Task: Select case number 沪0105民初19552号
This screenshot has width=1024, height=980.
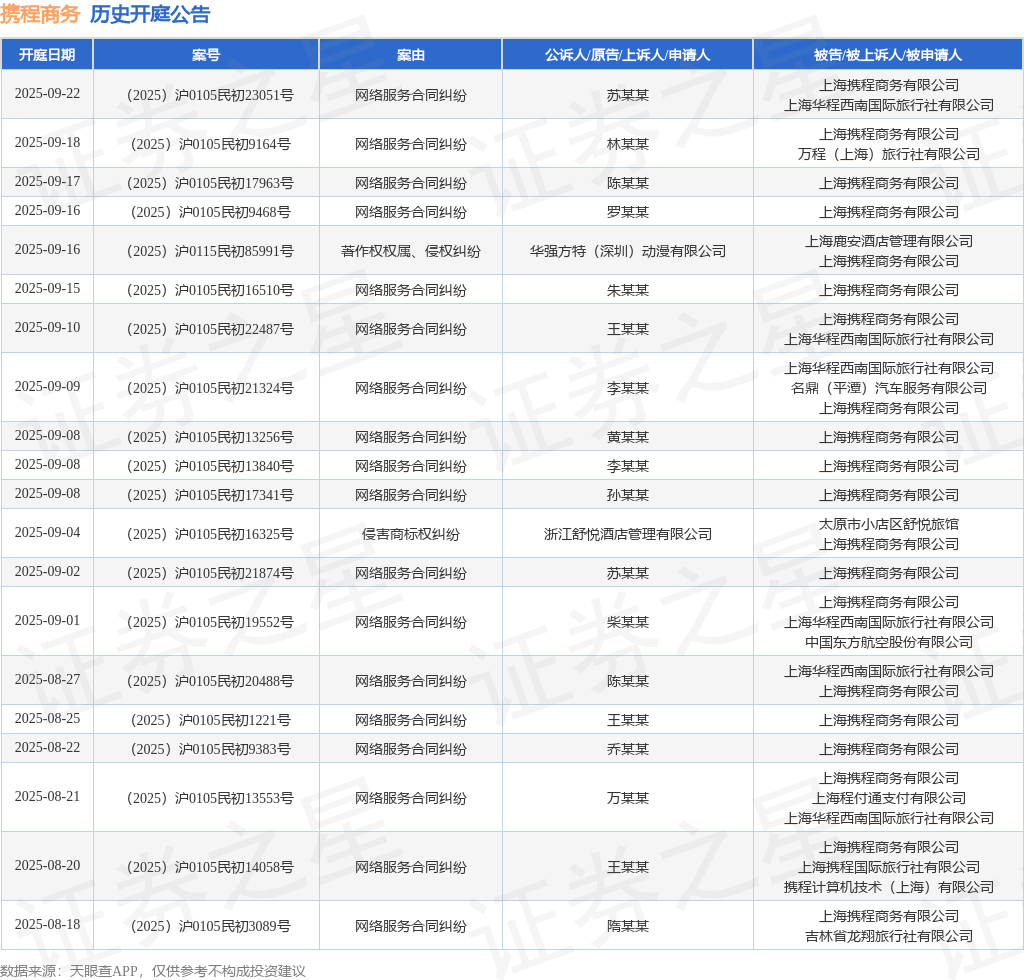Action: [210, 622]
